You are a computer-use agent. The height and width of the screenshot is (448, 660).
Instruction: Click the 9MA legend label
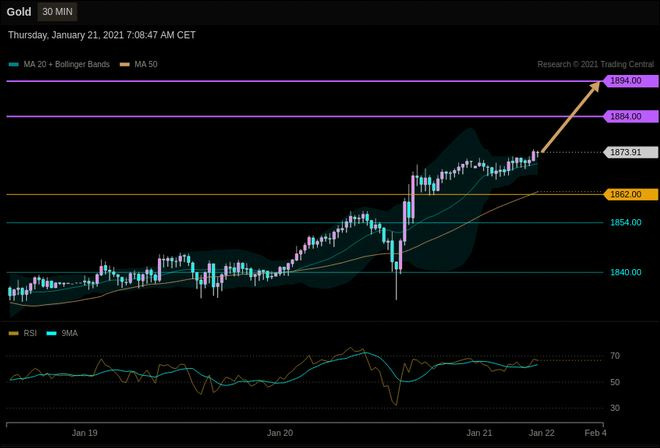[69, 333]
